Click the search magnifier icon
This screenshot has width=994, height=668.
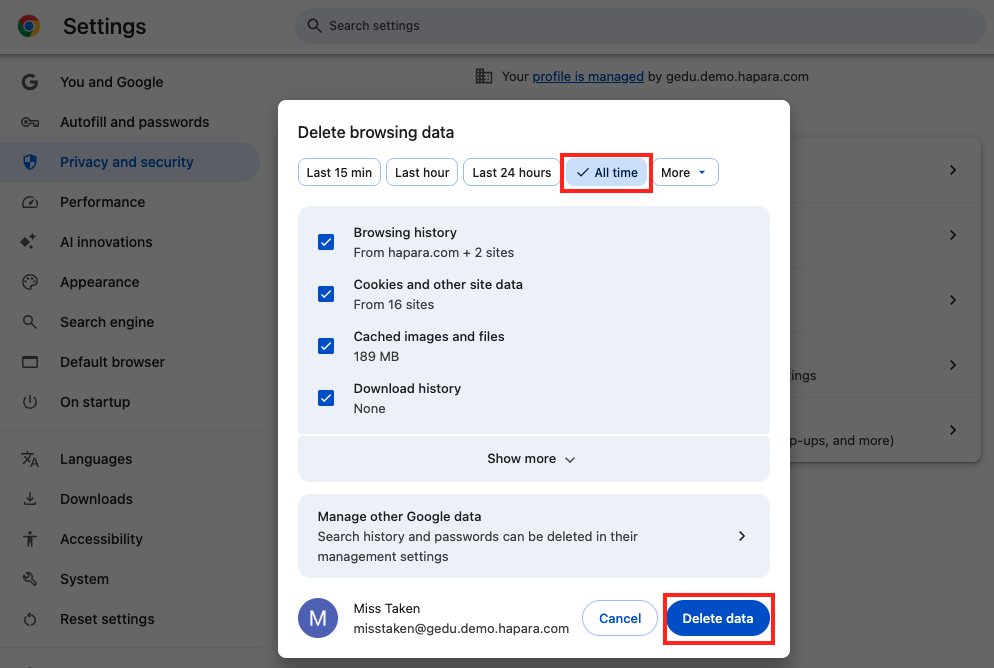(x=314, y=25)
